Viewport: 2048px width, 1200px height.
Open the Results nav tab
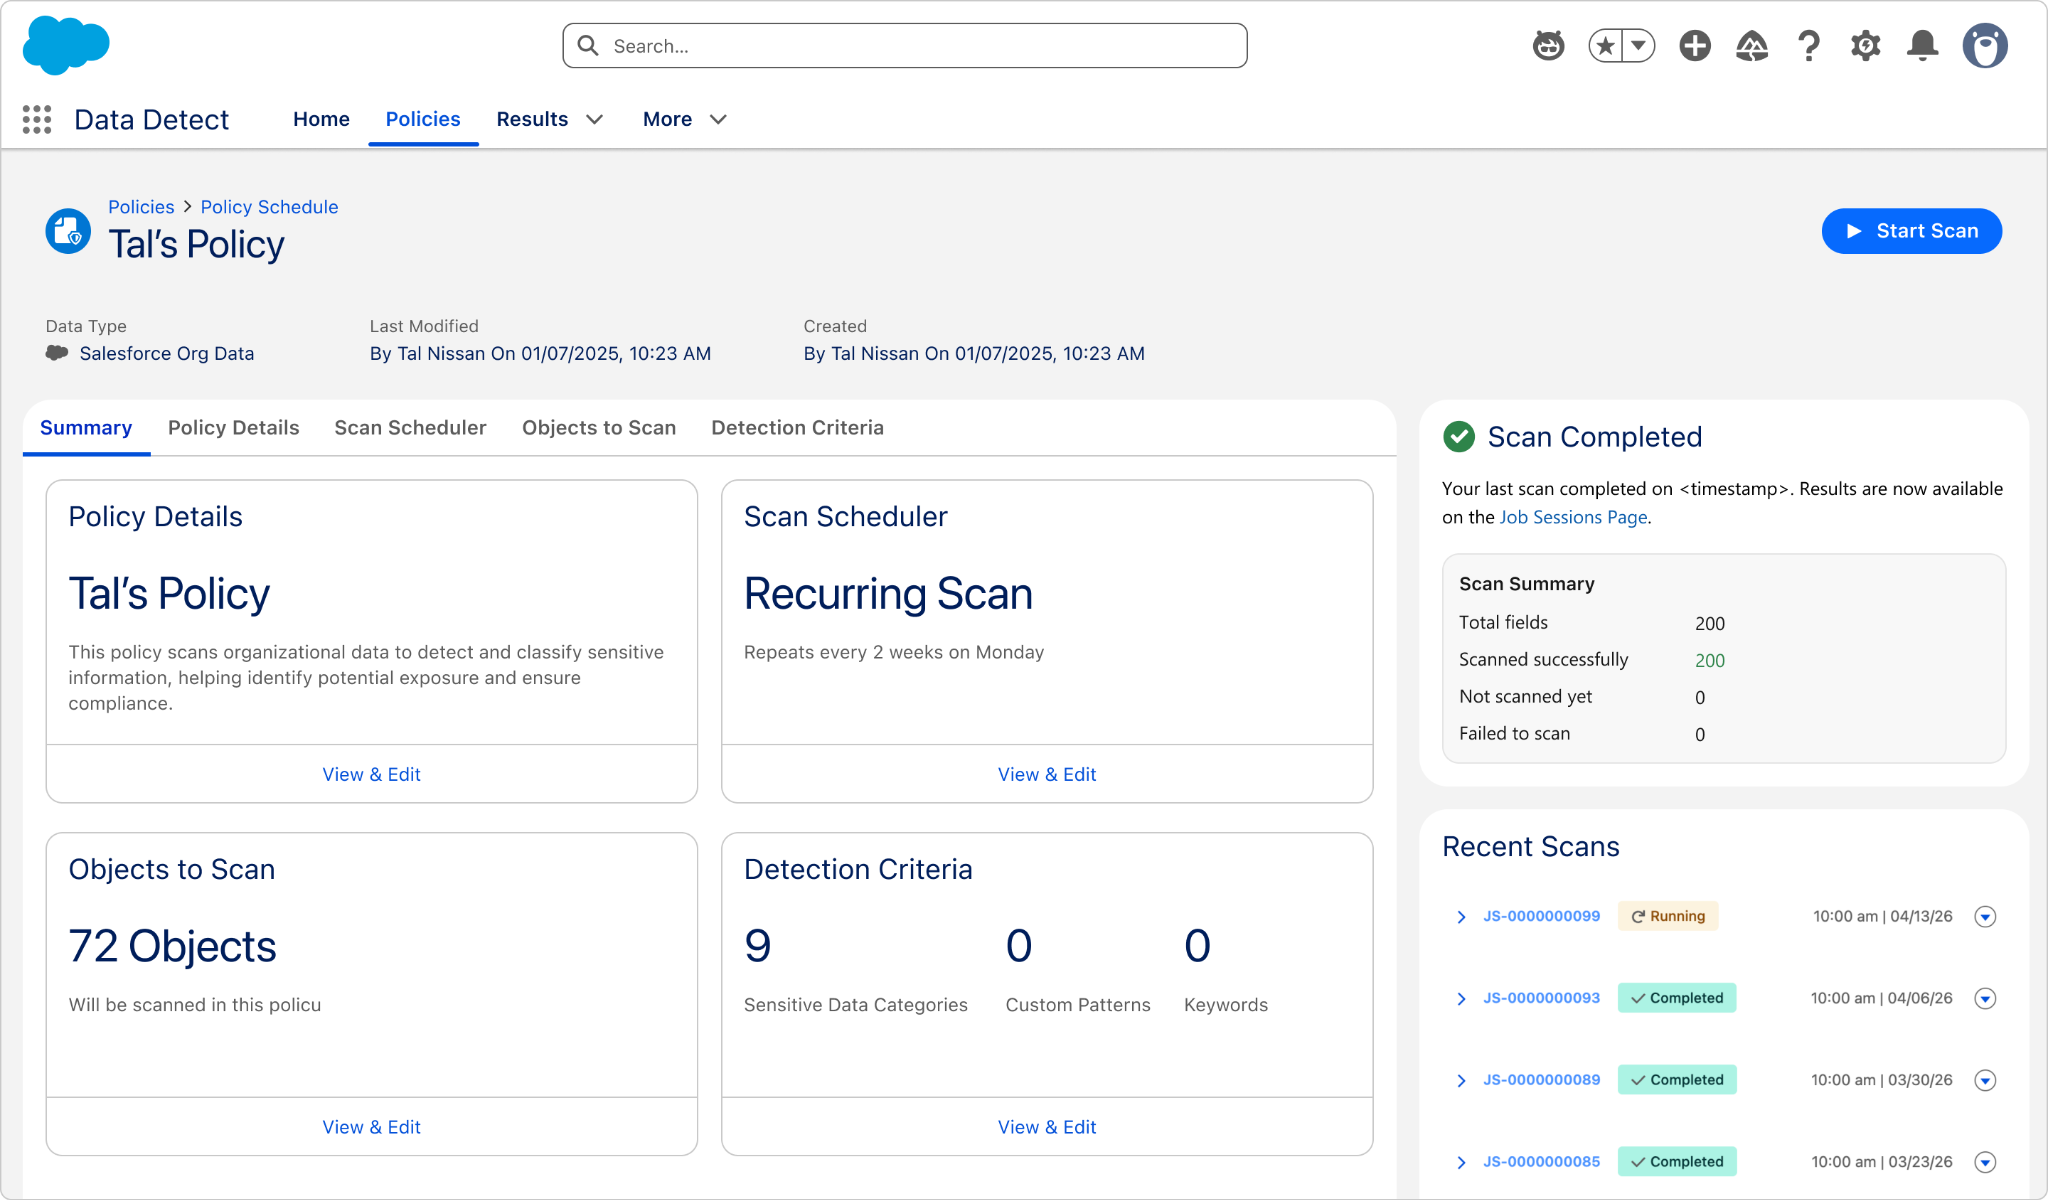tap(532, 119)
